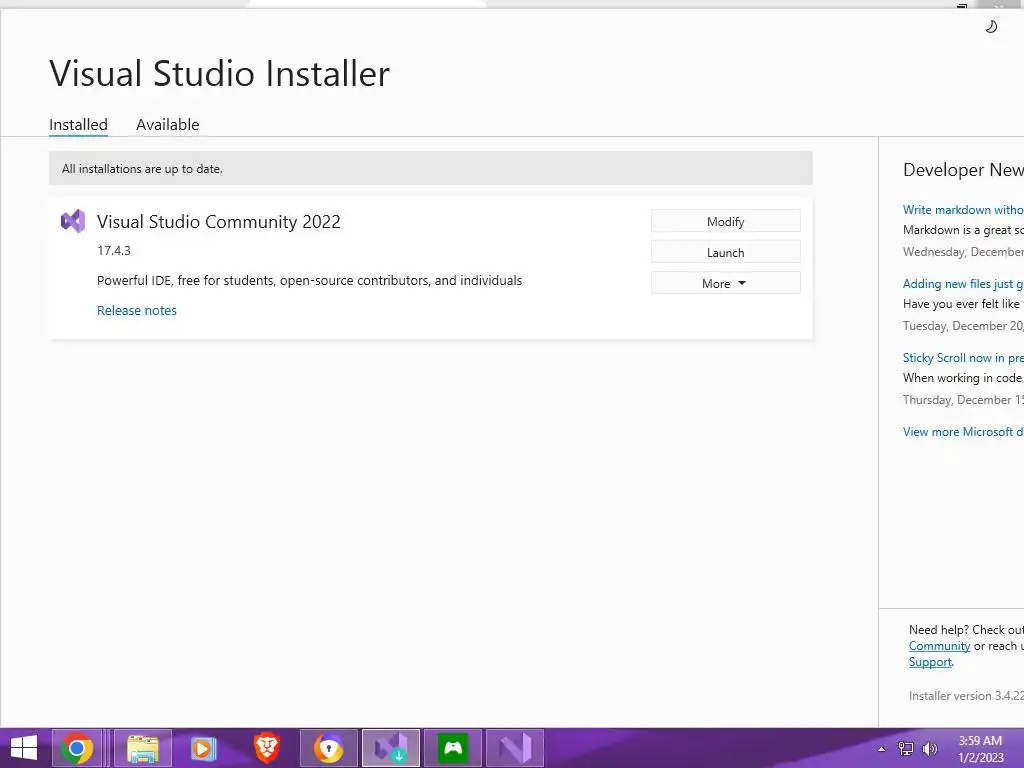Show hidden system tray icons
Image resolution: width=1024 pixels, height=768 pixels.
point(882,749)
